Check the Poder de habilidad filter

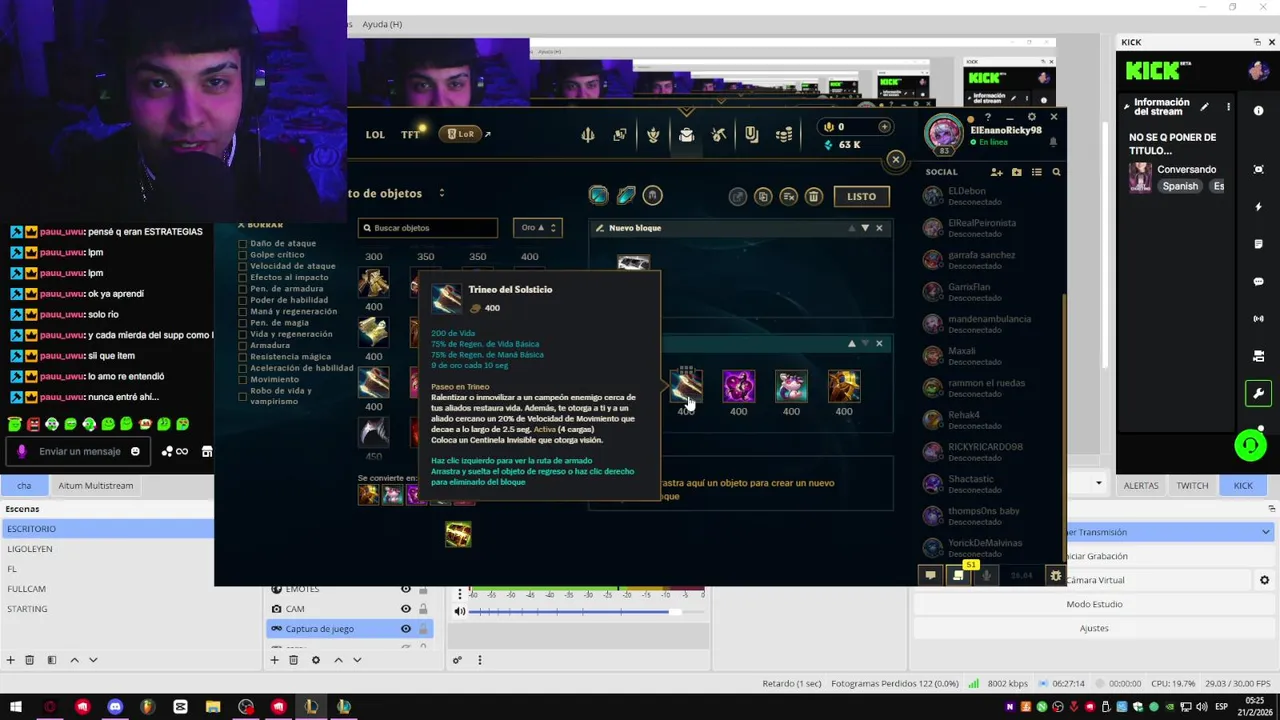click(x=242, y=300)
